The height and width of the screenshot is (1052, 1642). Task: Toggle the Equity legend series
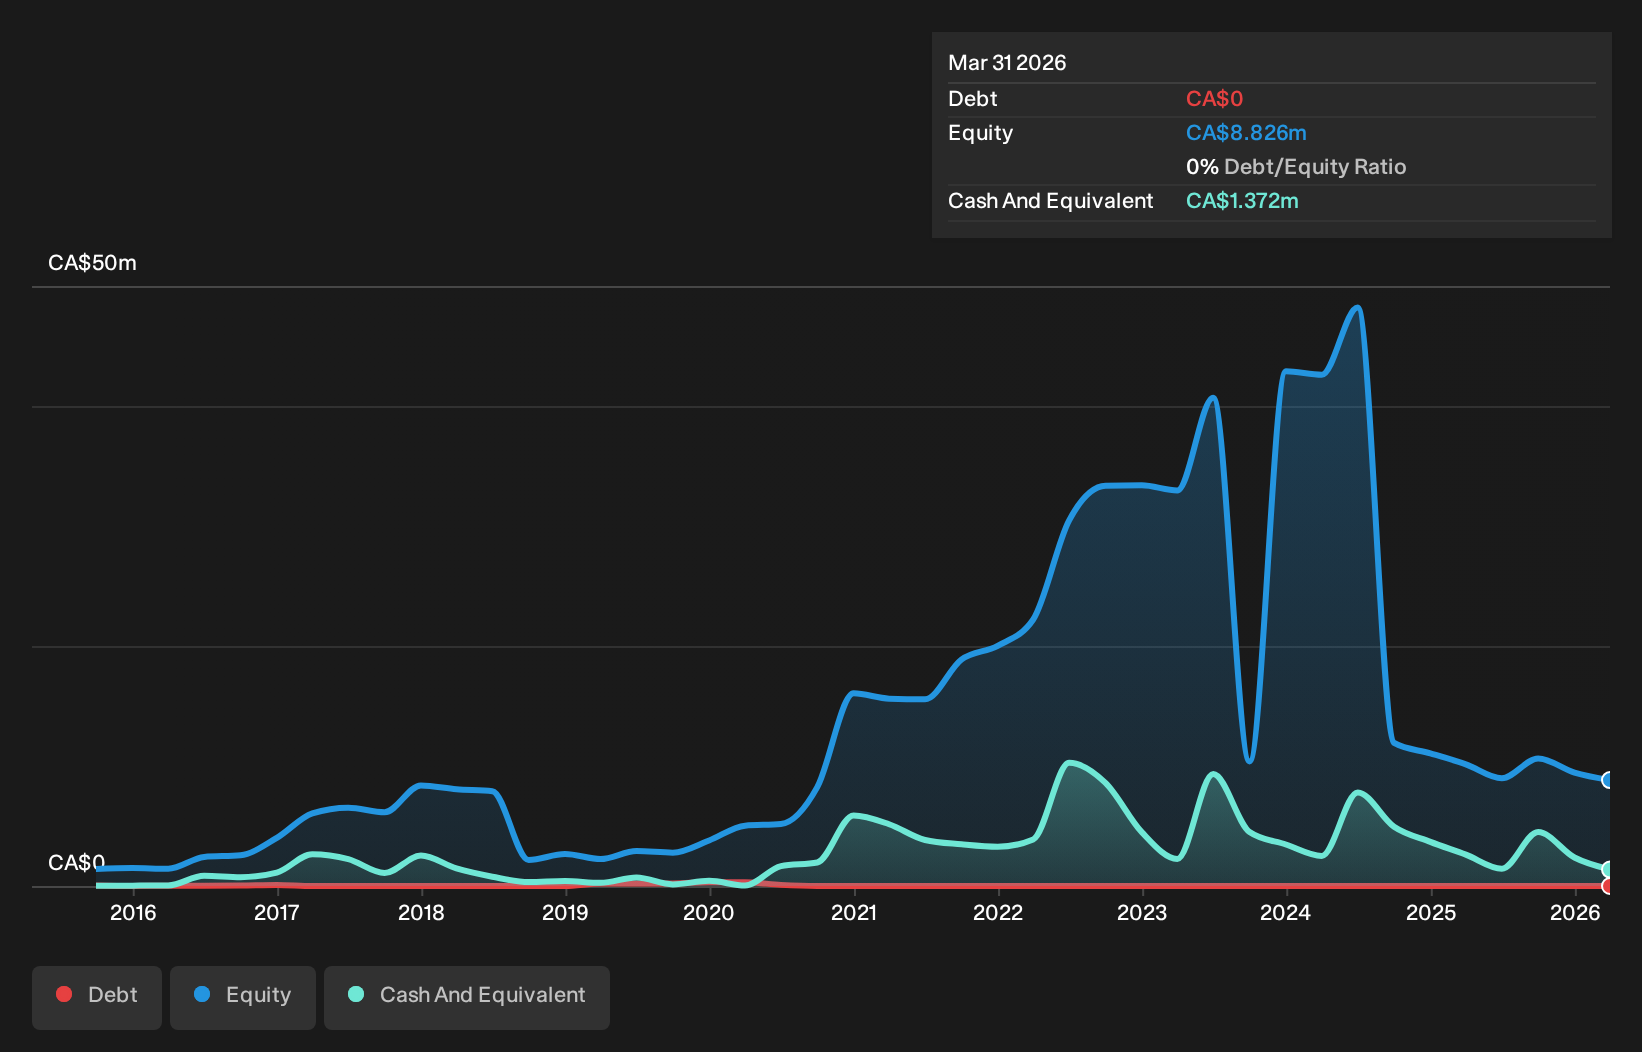[x=243, y=997]
